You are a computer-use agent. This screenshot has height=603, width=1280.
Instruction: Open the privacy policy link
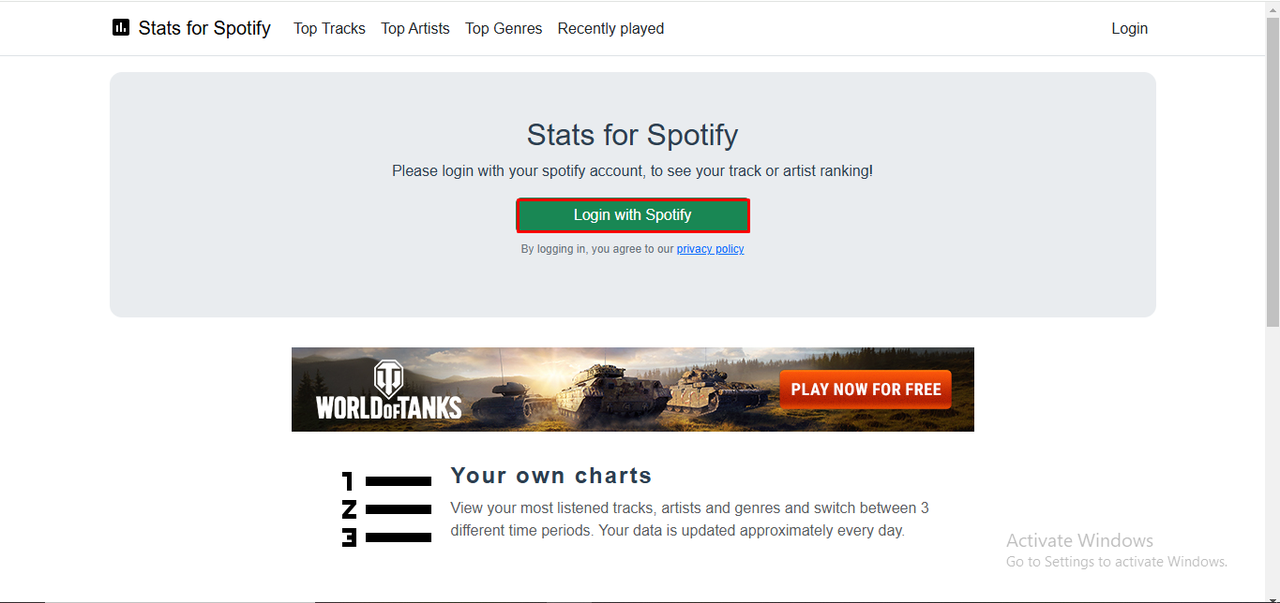(x=710, y=249)
